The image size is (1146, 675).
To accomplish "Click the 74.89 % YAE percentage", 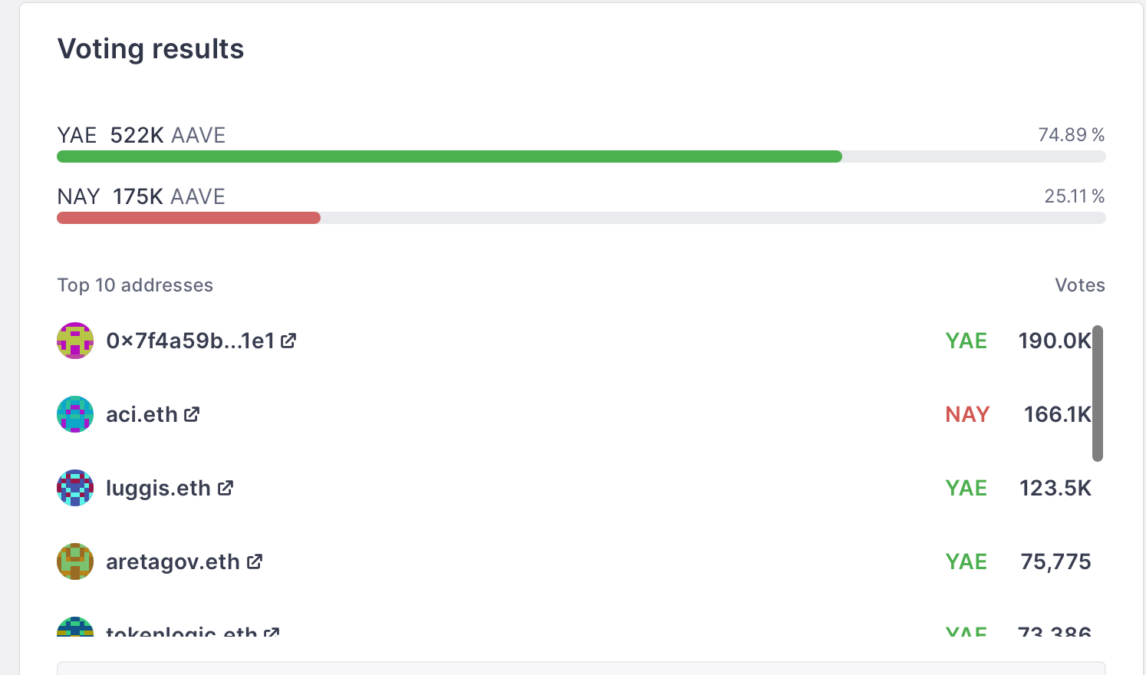I will click(1071, 135).
